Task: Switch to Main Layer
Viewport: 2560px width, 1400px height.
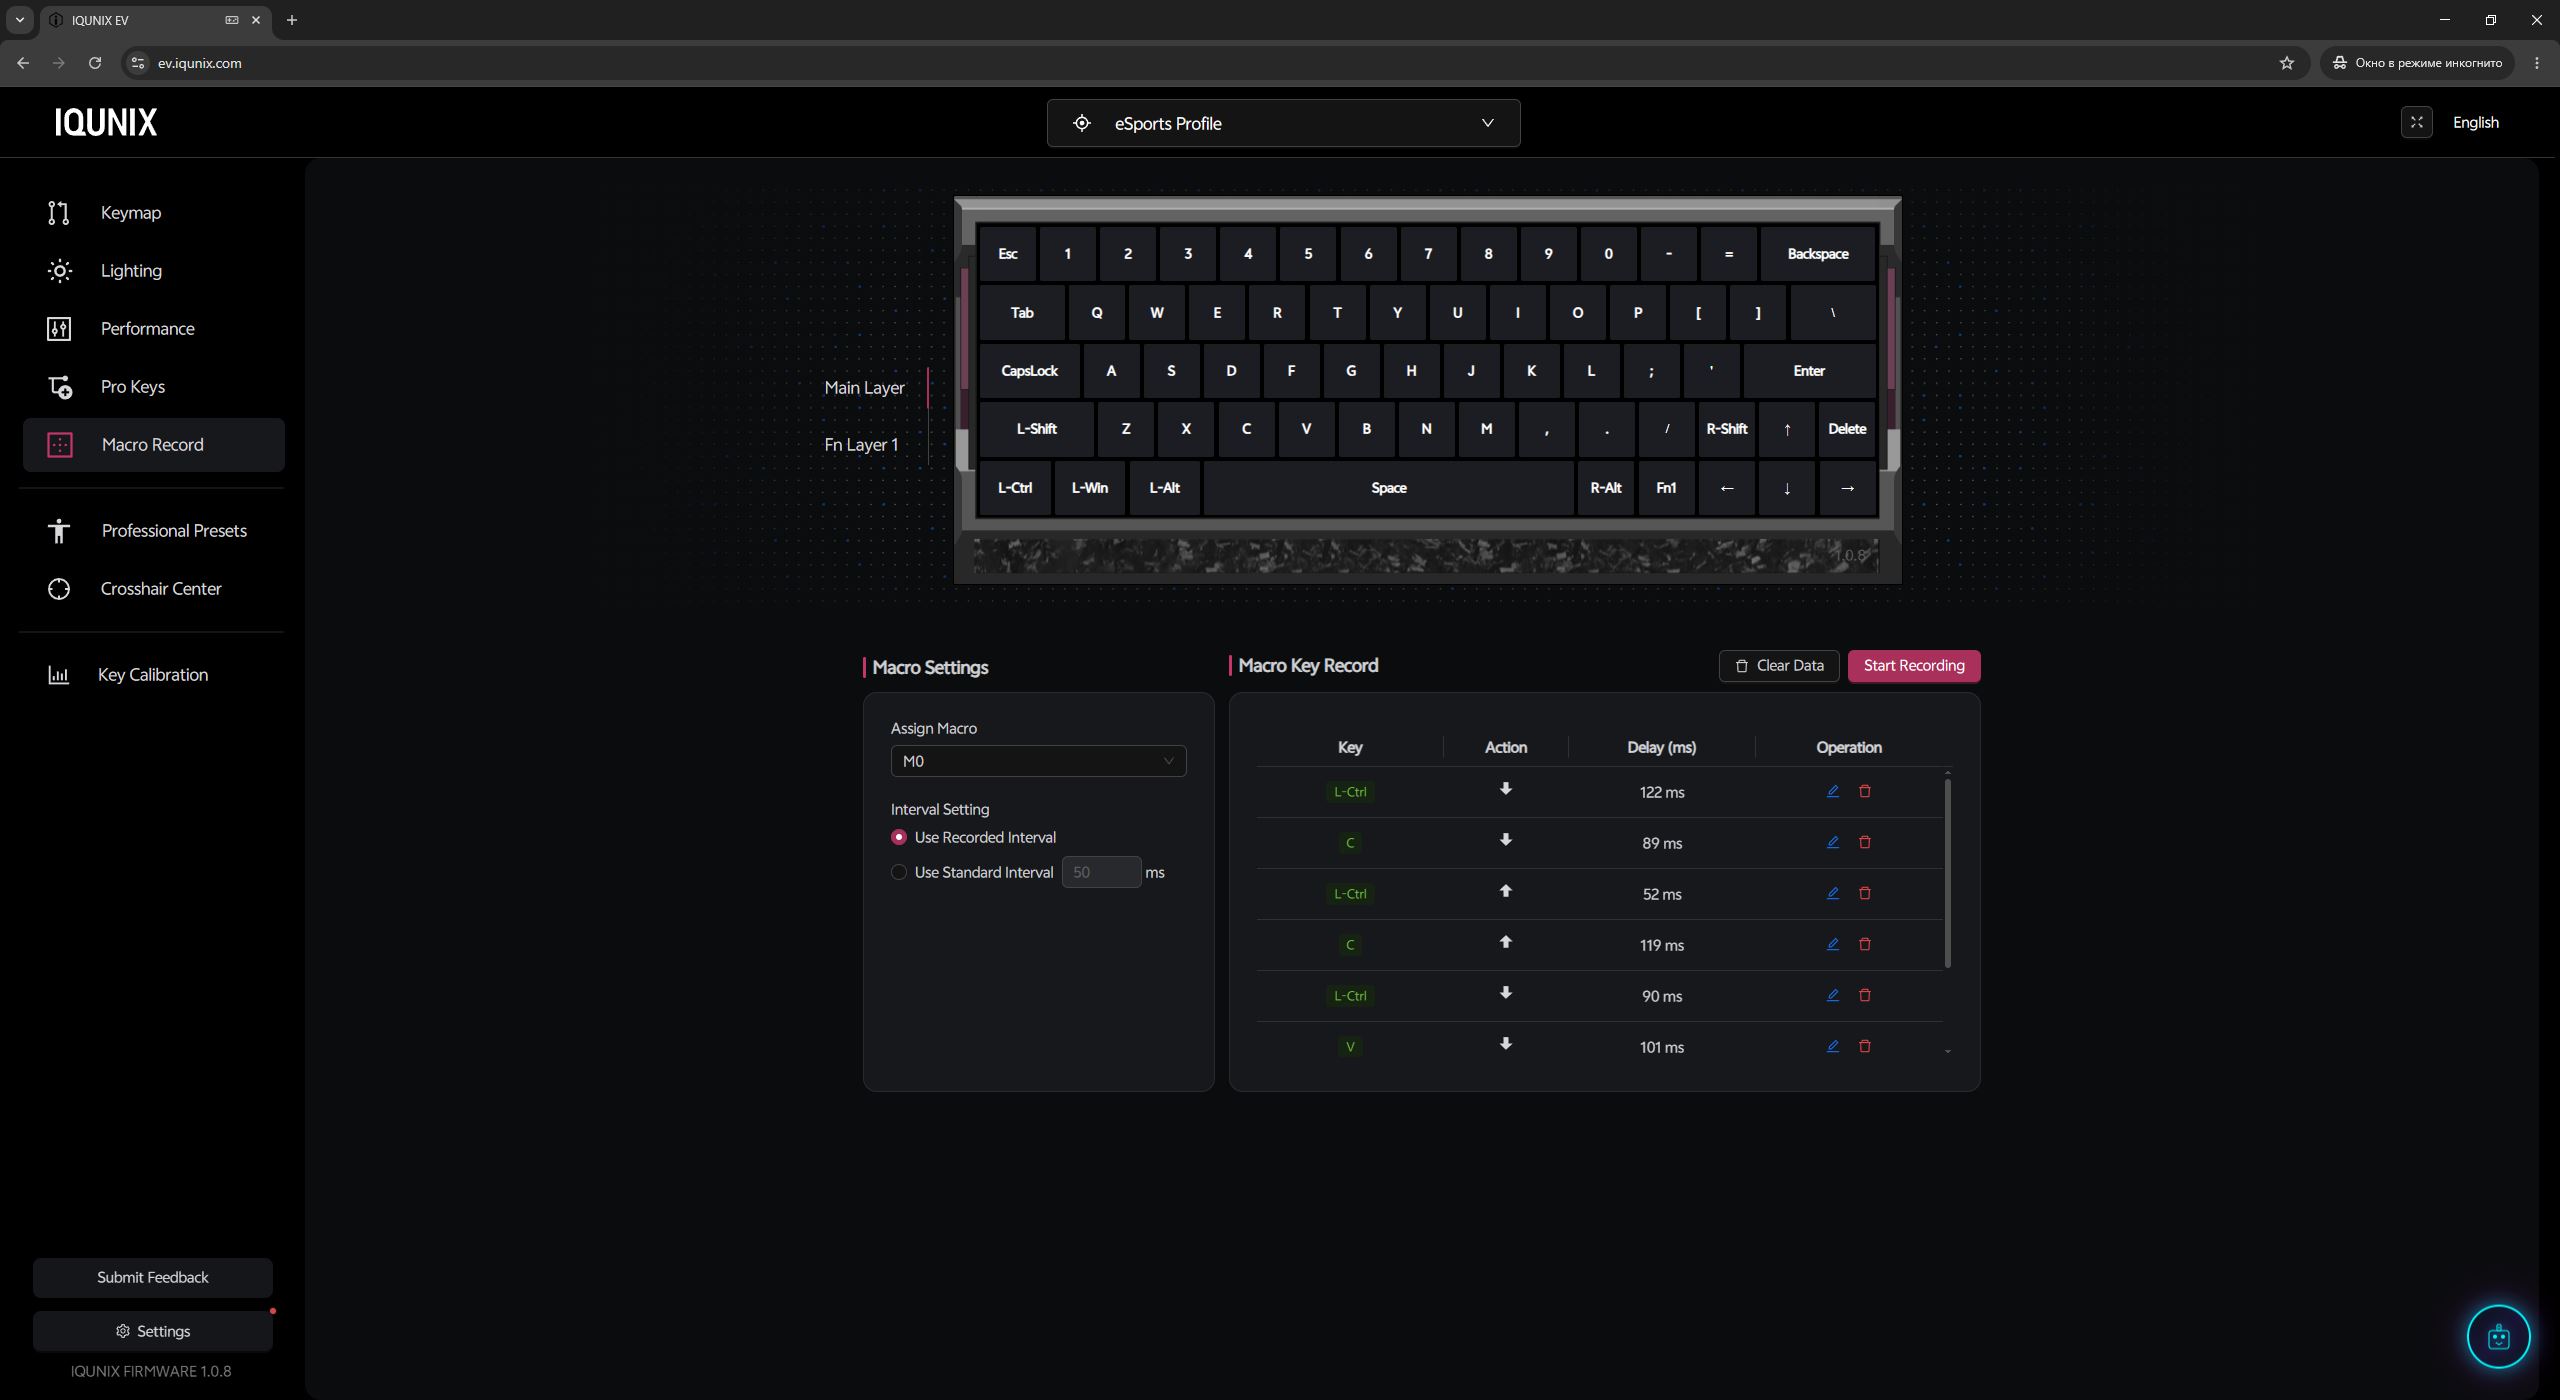Action: pos(864,387)
